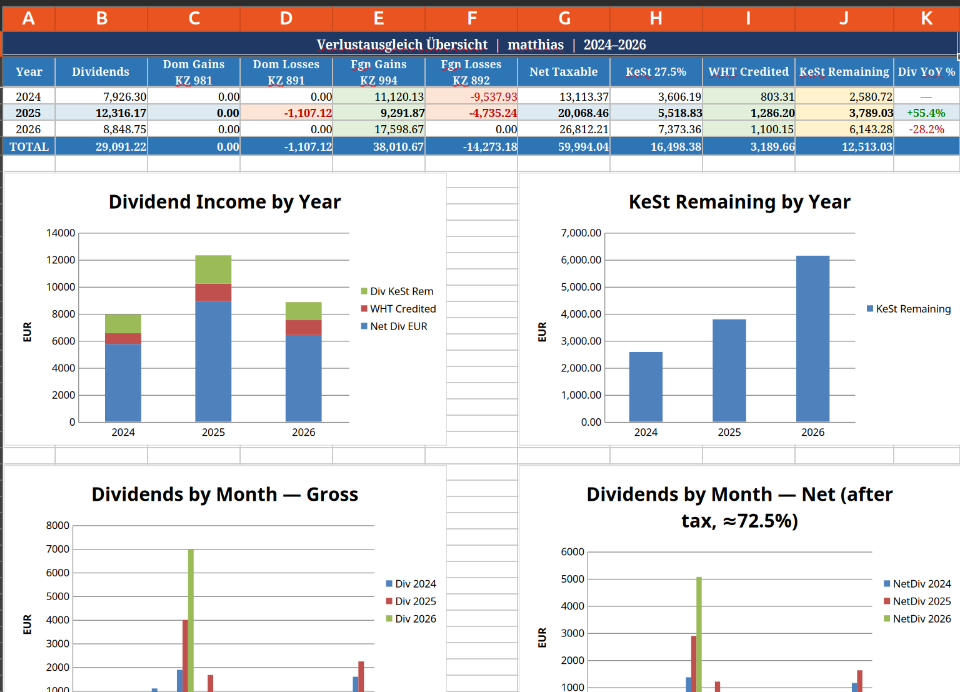
Task: Click total dividends 29,091.22
Action: tap(102, 146)
